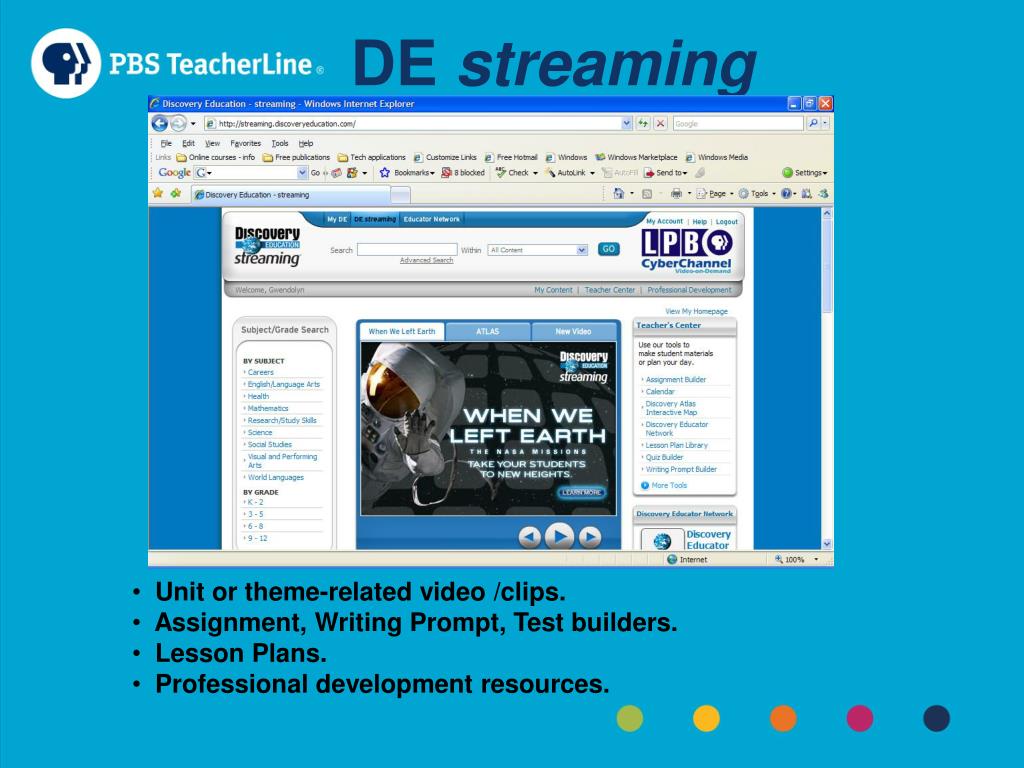The image size is (1024, 768).
Task: Click the browser Forward arrow button
Action: tap(178, 123)
